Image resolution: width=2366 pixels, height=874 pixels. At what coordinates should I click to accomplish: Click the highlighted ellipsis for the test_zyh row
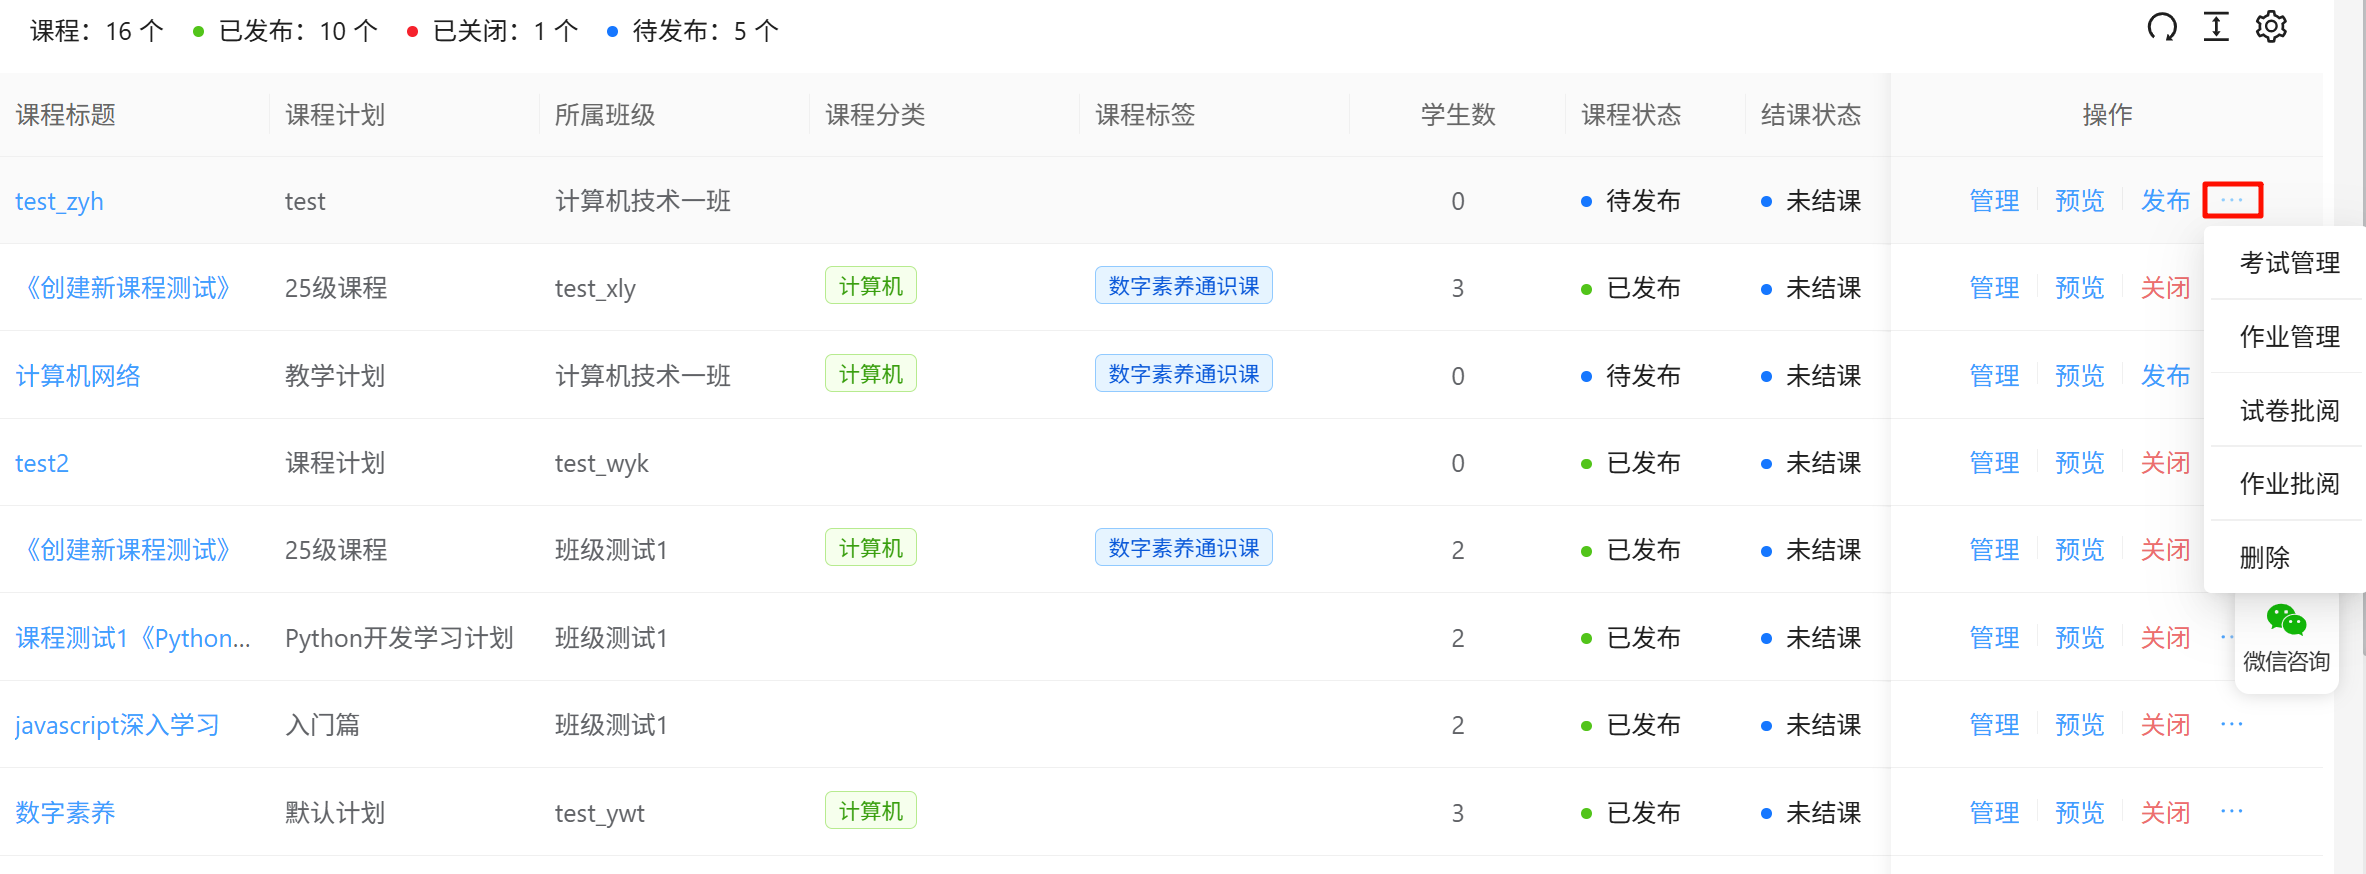[2232, 200]
